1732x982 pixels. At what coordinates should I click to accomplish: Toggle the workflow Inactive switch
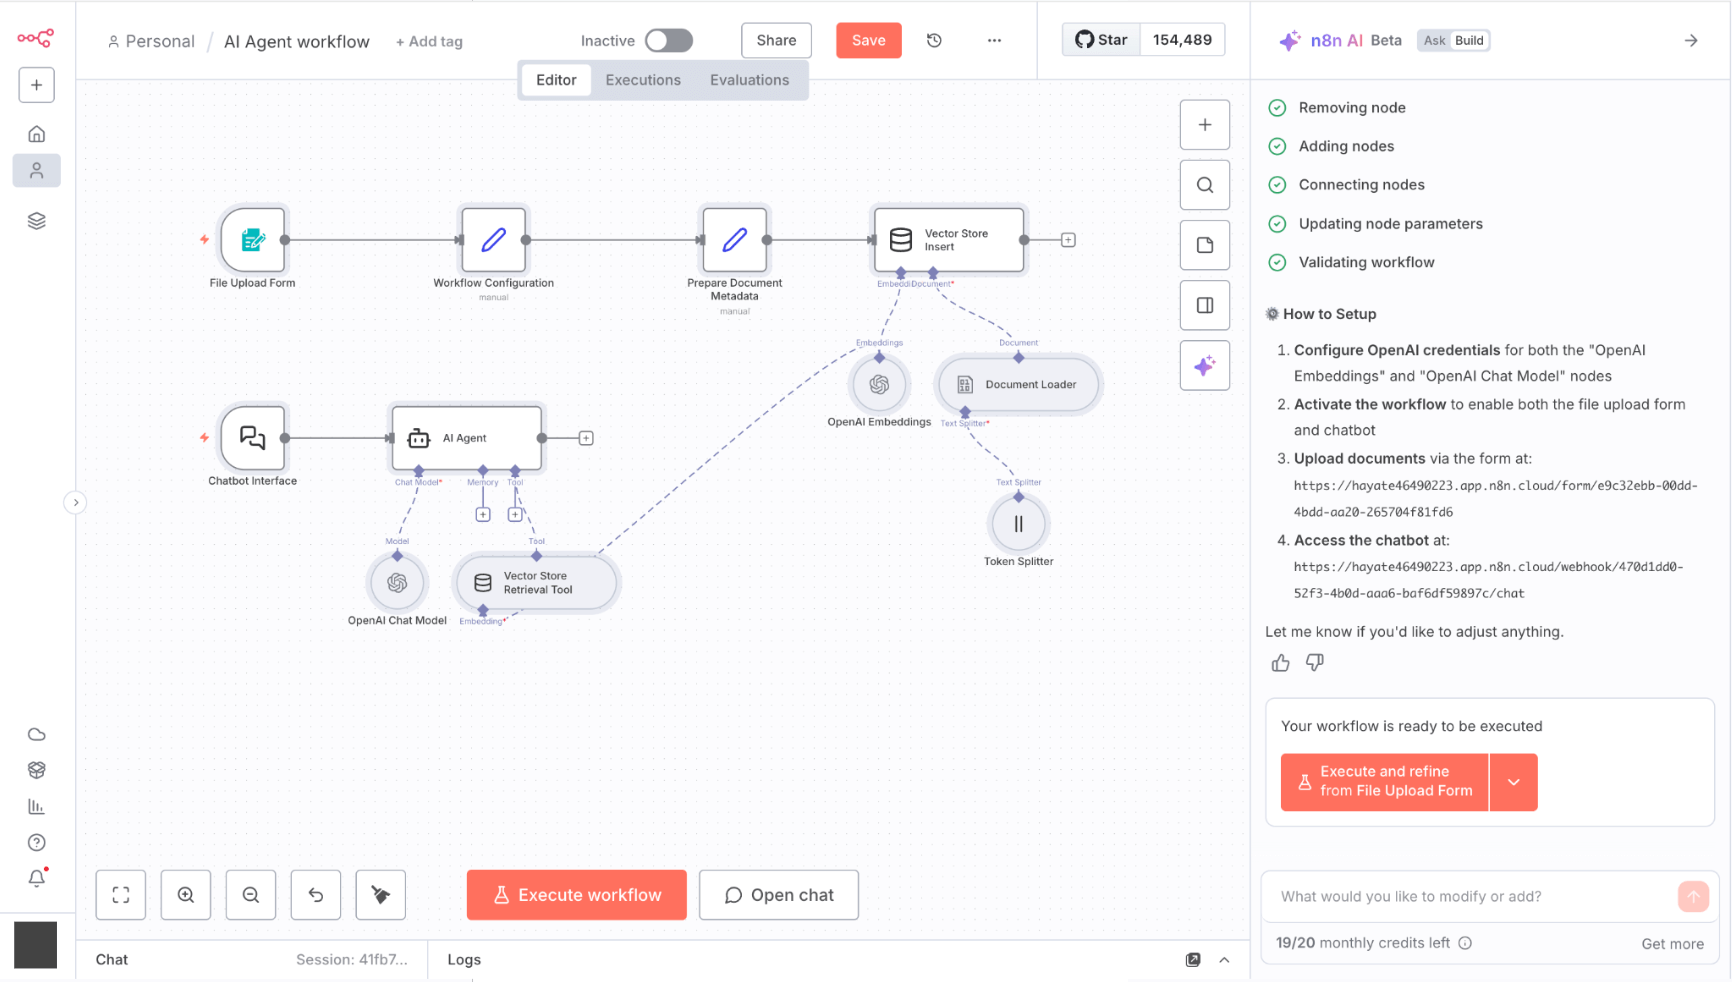(668, 40)
